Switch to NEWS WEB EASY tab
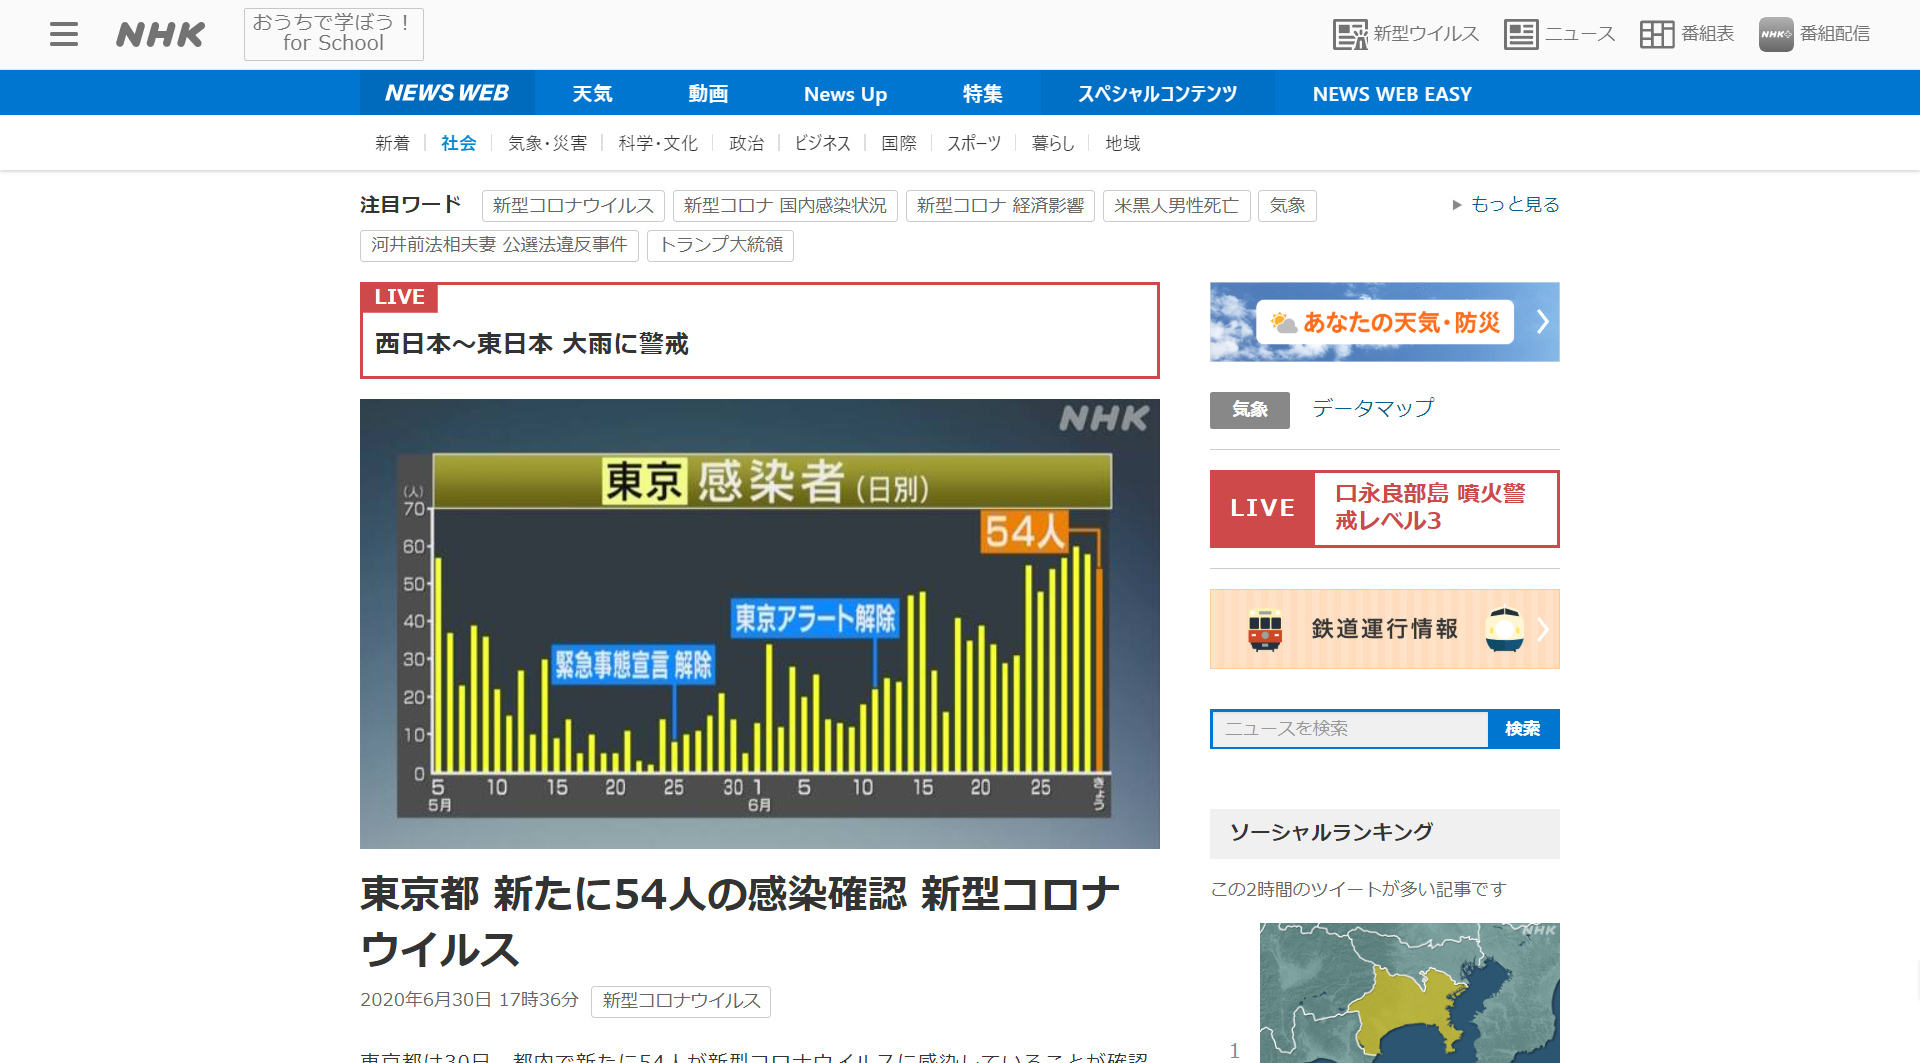1920x1063 pixels. (1391, 94)
